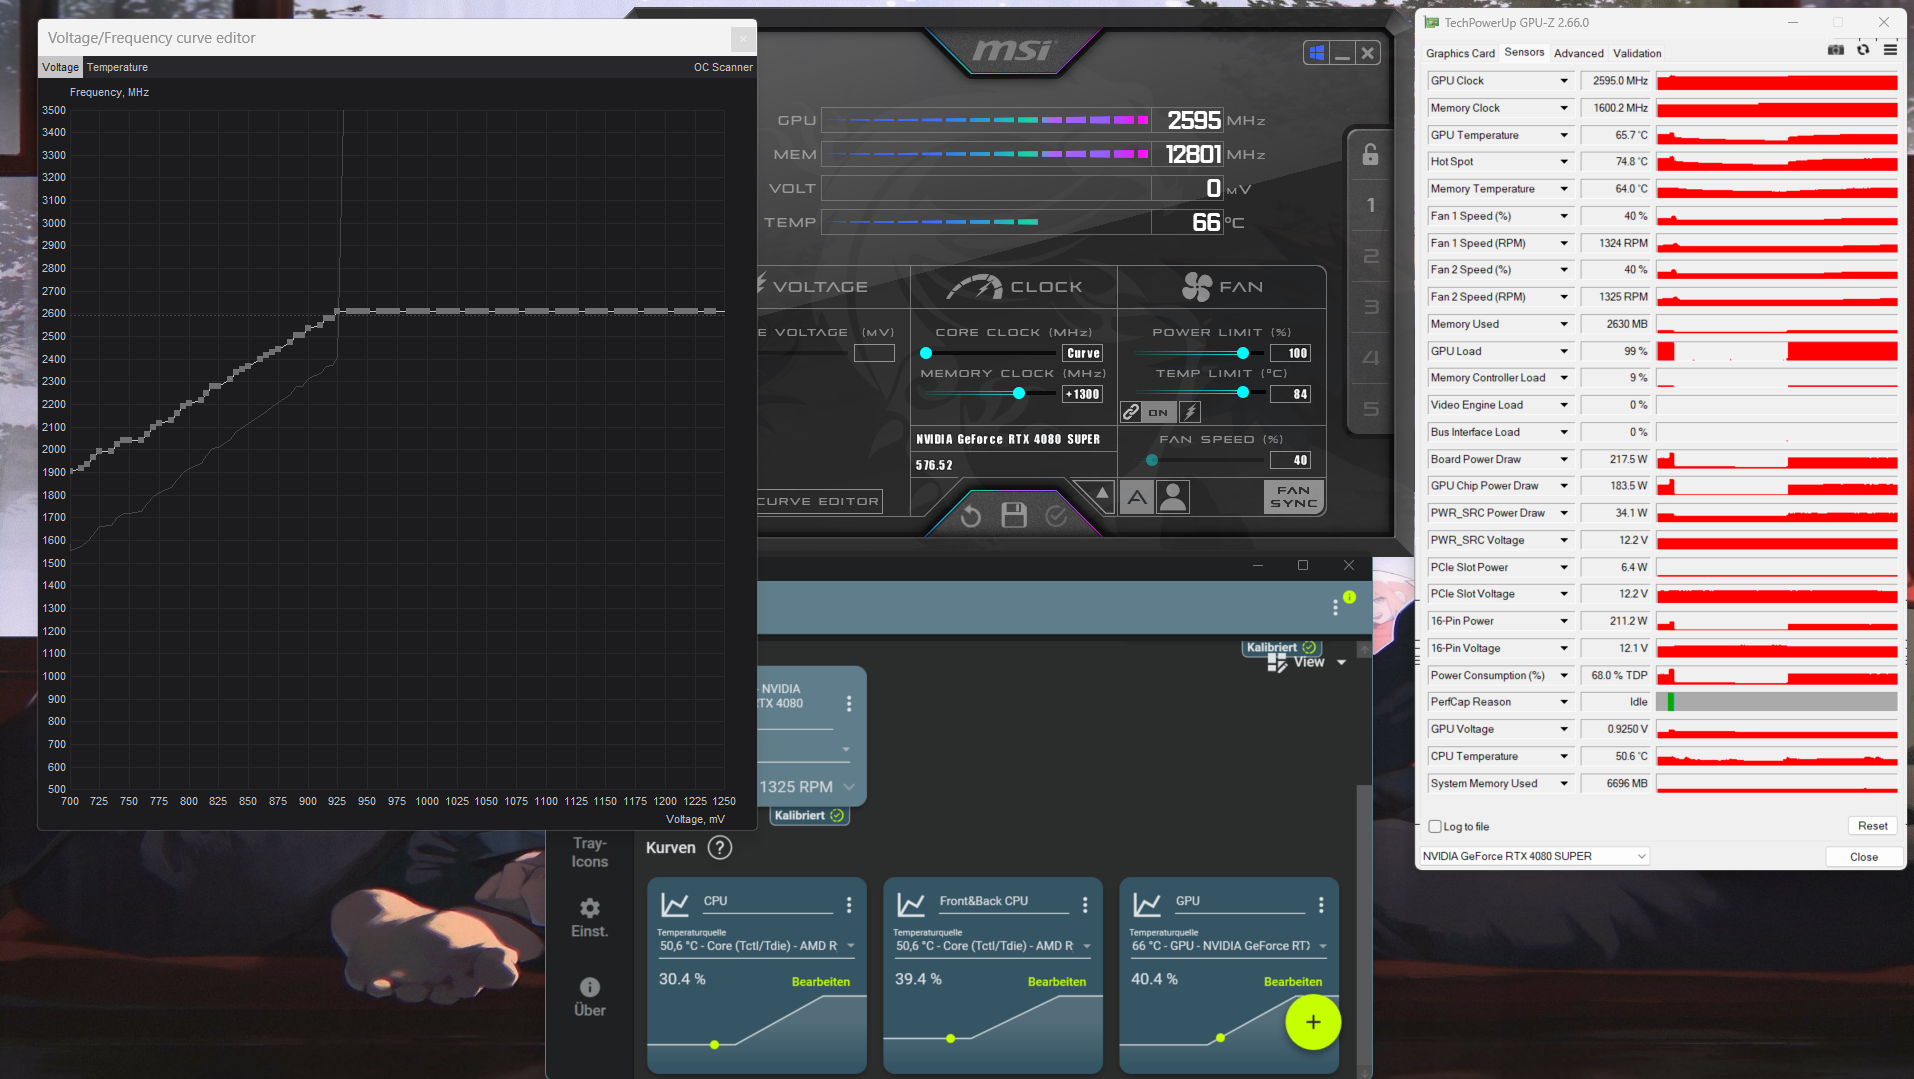
Task: Click Bearbeiten on the CPU curve card
Action: [821, 982]
